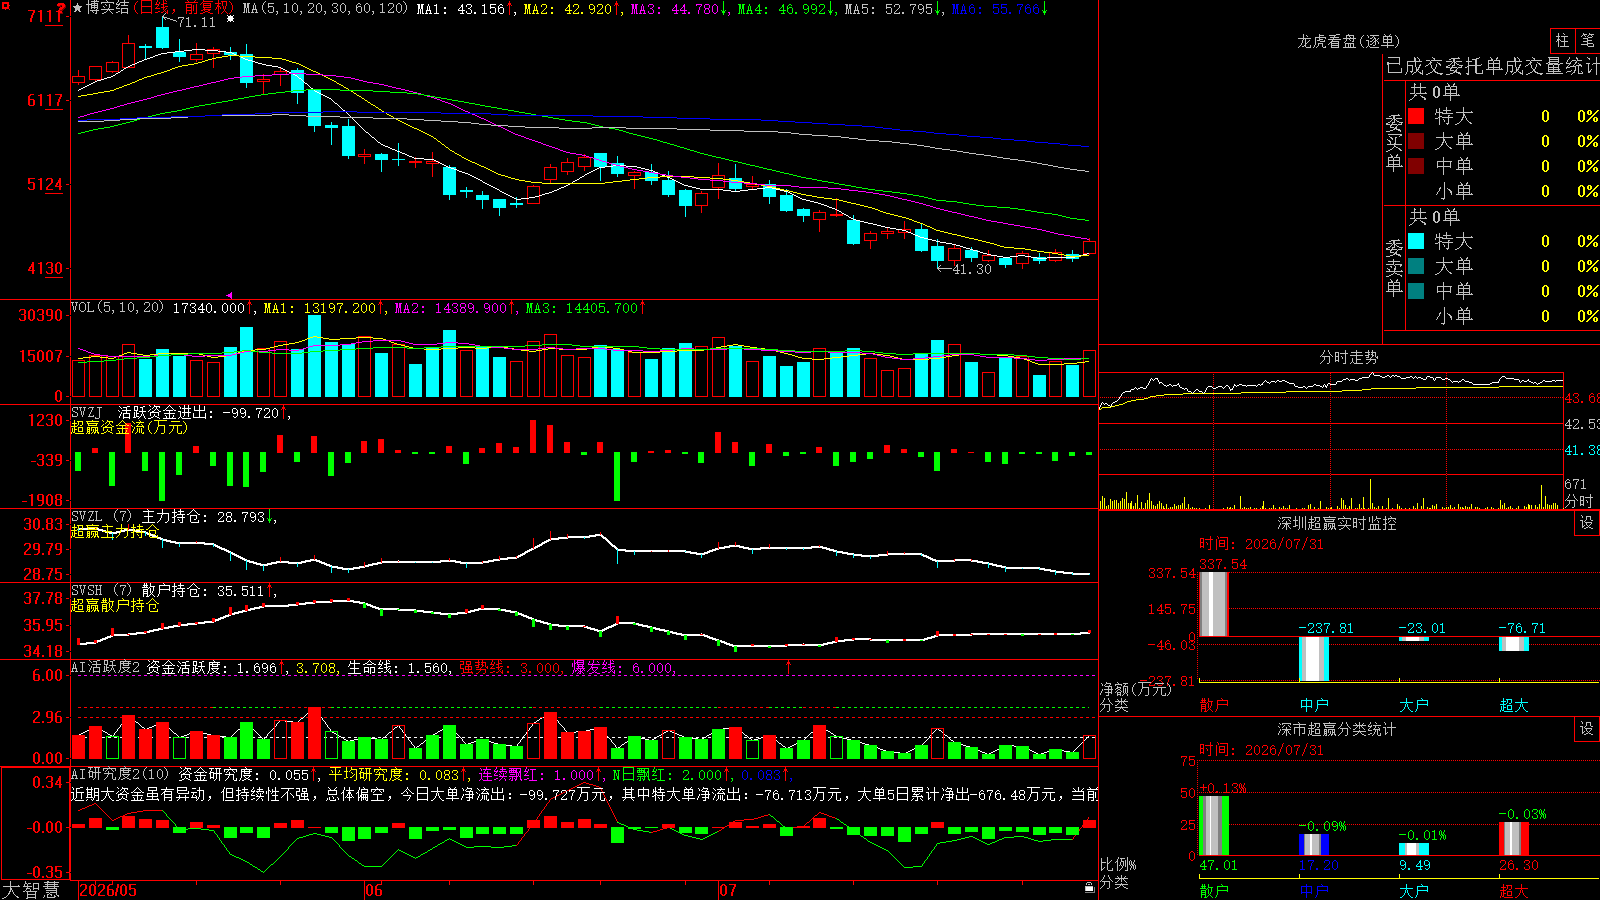Click the 超大 bar showing -76.71
The height and width of the screenshot is (900, 1600).
pyautogui.click(x=1513, y=644)
